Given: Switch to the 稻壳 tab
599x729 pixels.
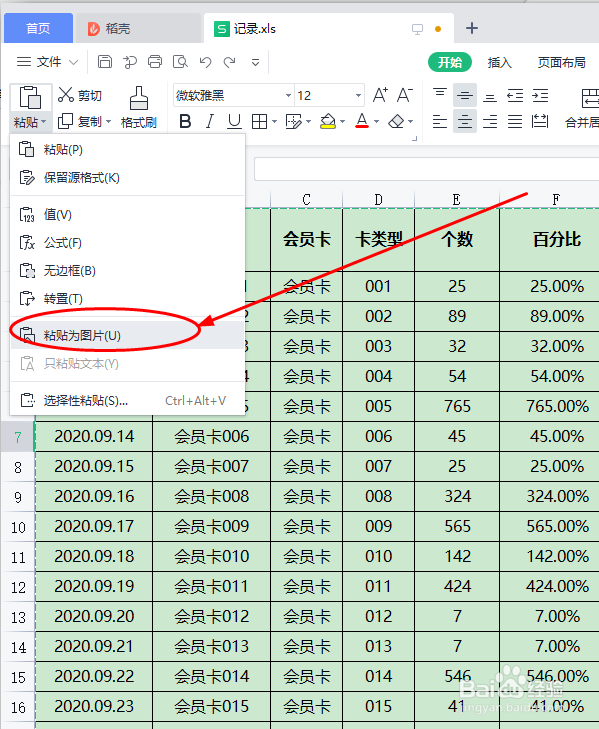Looking at the screenshot, I should (x=138, y=28).
